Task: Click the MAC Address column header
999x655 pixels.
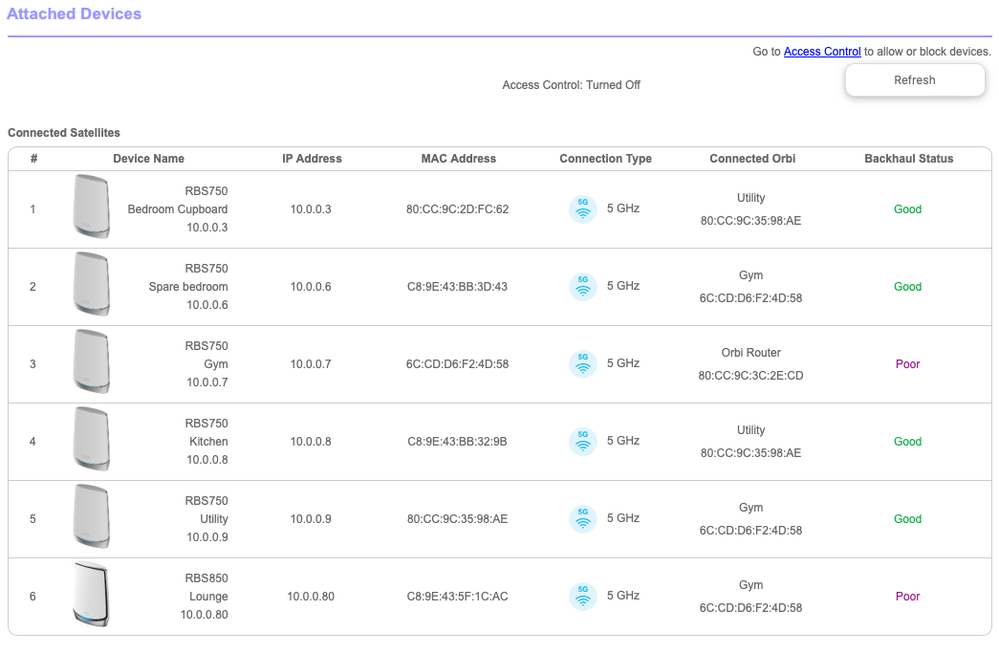Action: tap(458, 159)
